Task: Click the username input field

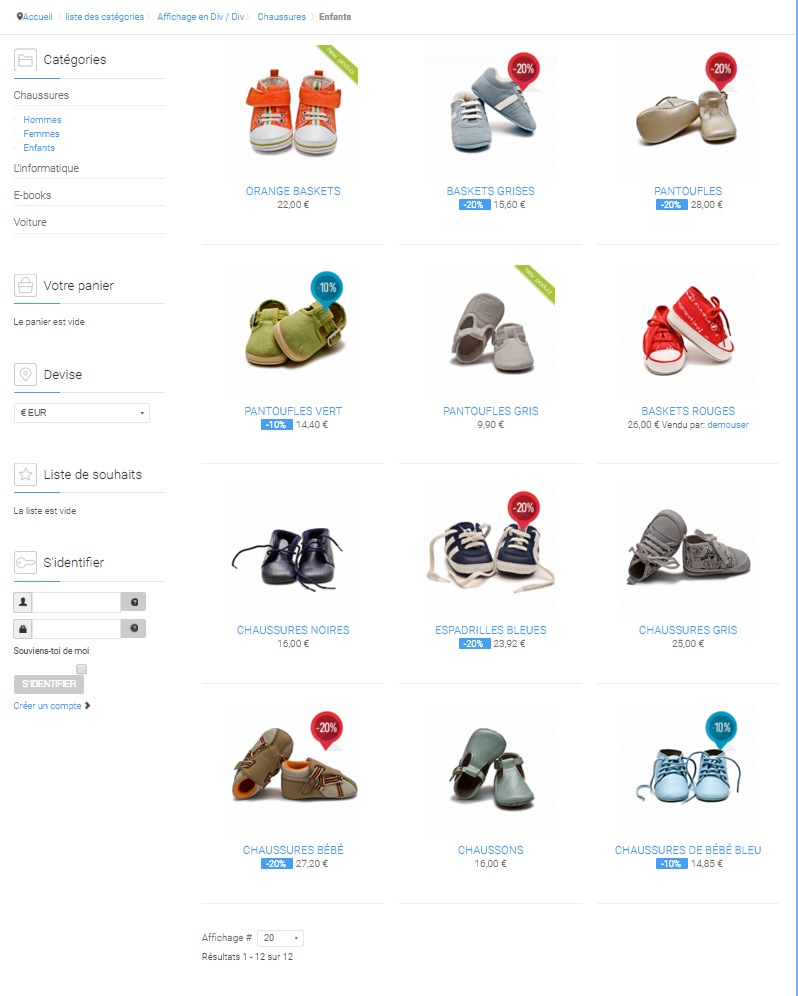Action: pos(76,602)
